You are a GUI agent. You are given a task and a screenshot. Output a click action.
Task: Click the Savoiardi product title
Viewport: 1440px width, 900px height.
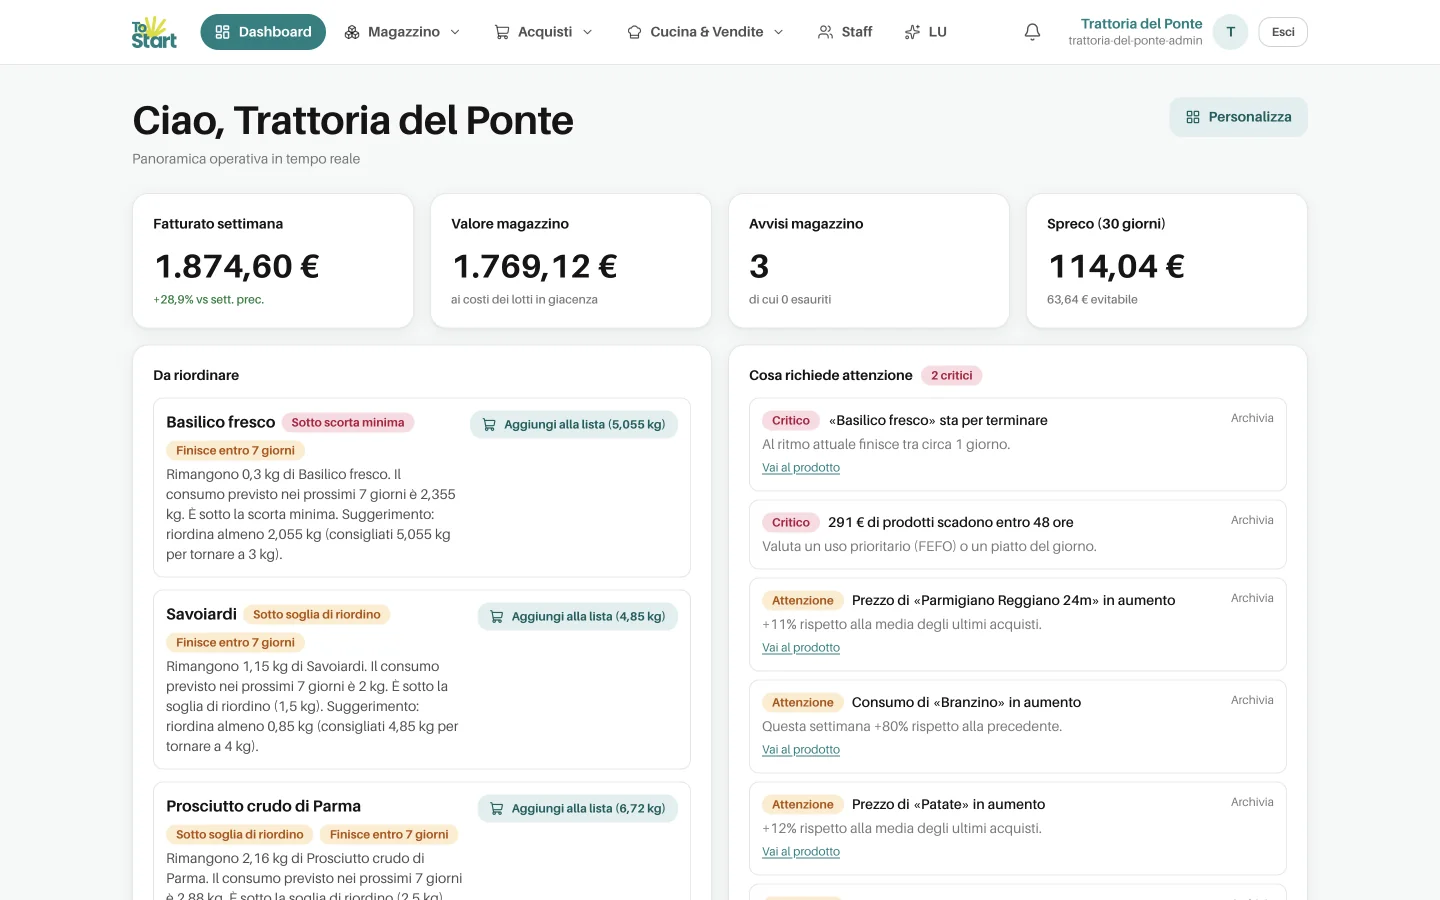[x=201, y=614]
